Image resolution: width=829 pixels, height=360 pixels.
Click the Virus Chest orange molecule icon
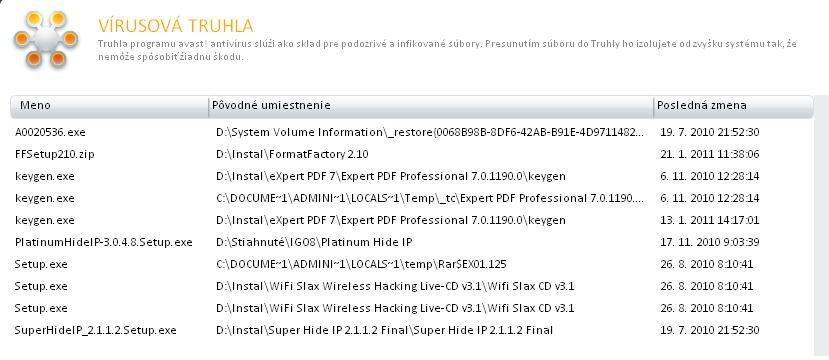pos(45,40)
